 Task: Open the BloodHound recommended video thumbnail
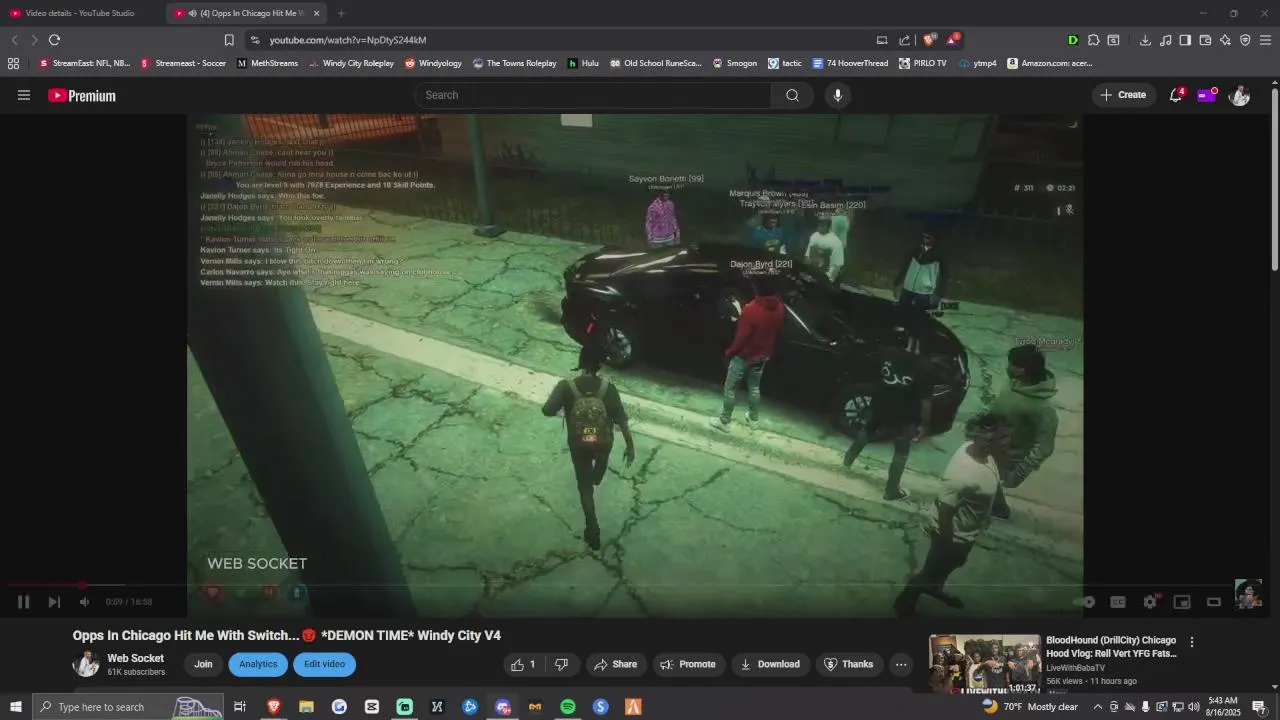(985, 664)
